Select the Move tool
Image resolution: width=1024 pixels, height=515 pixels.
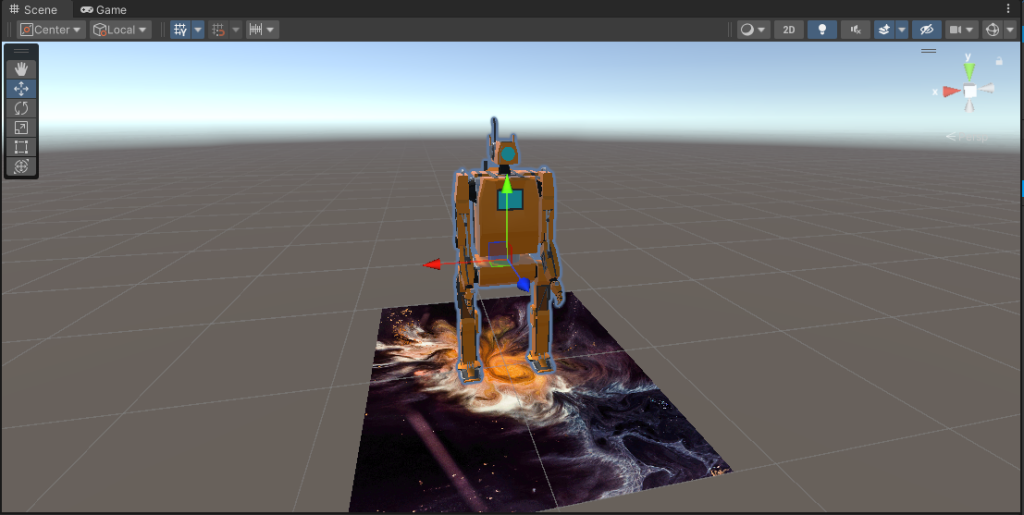(x=21, y=88)
